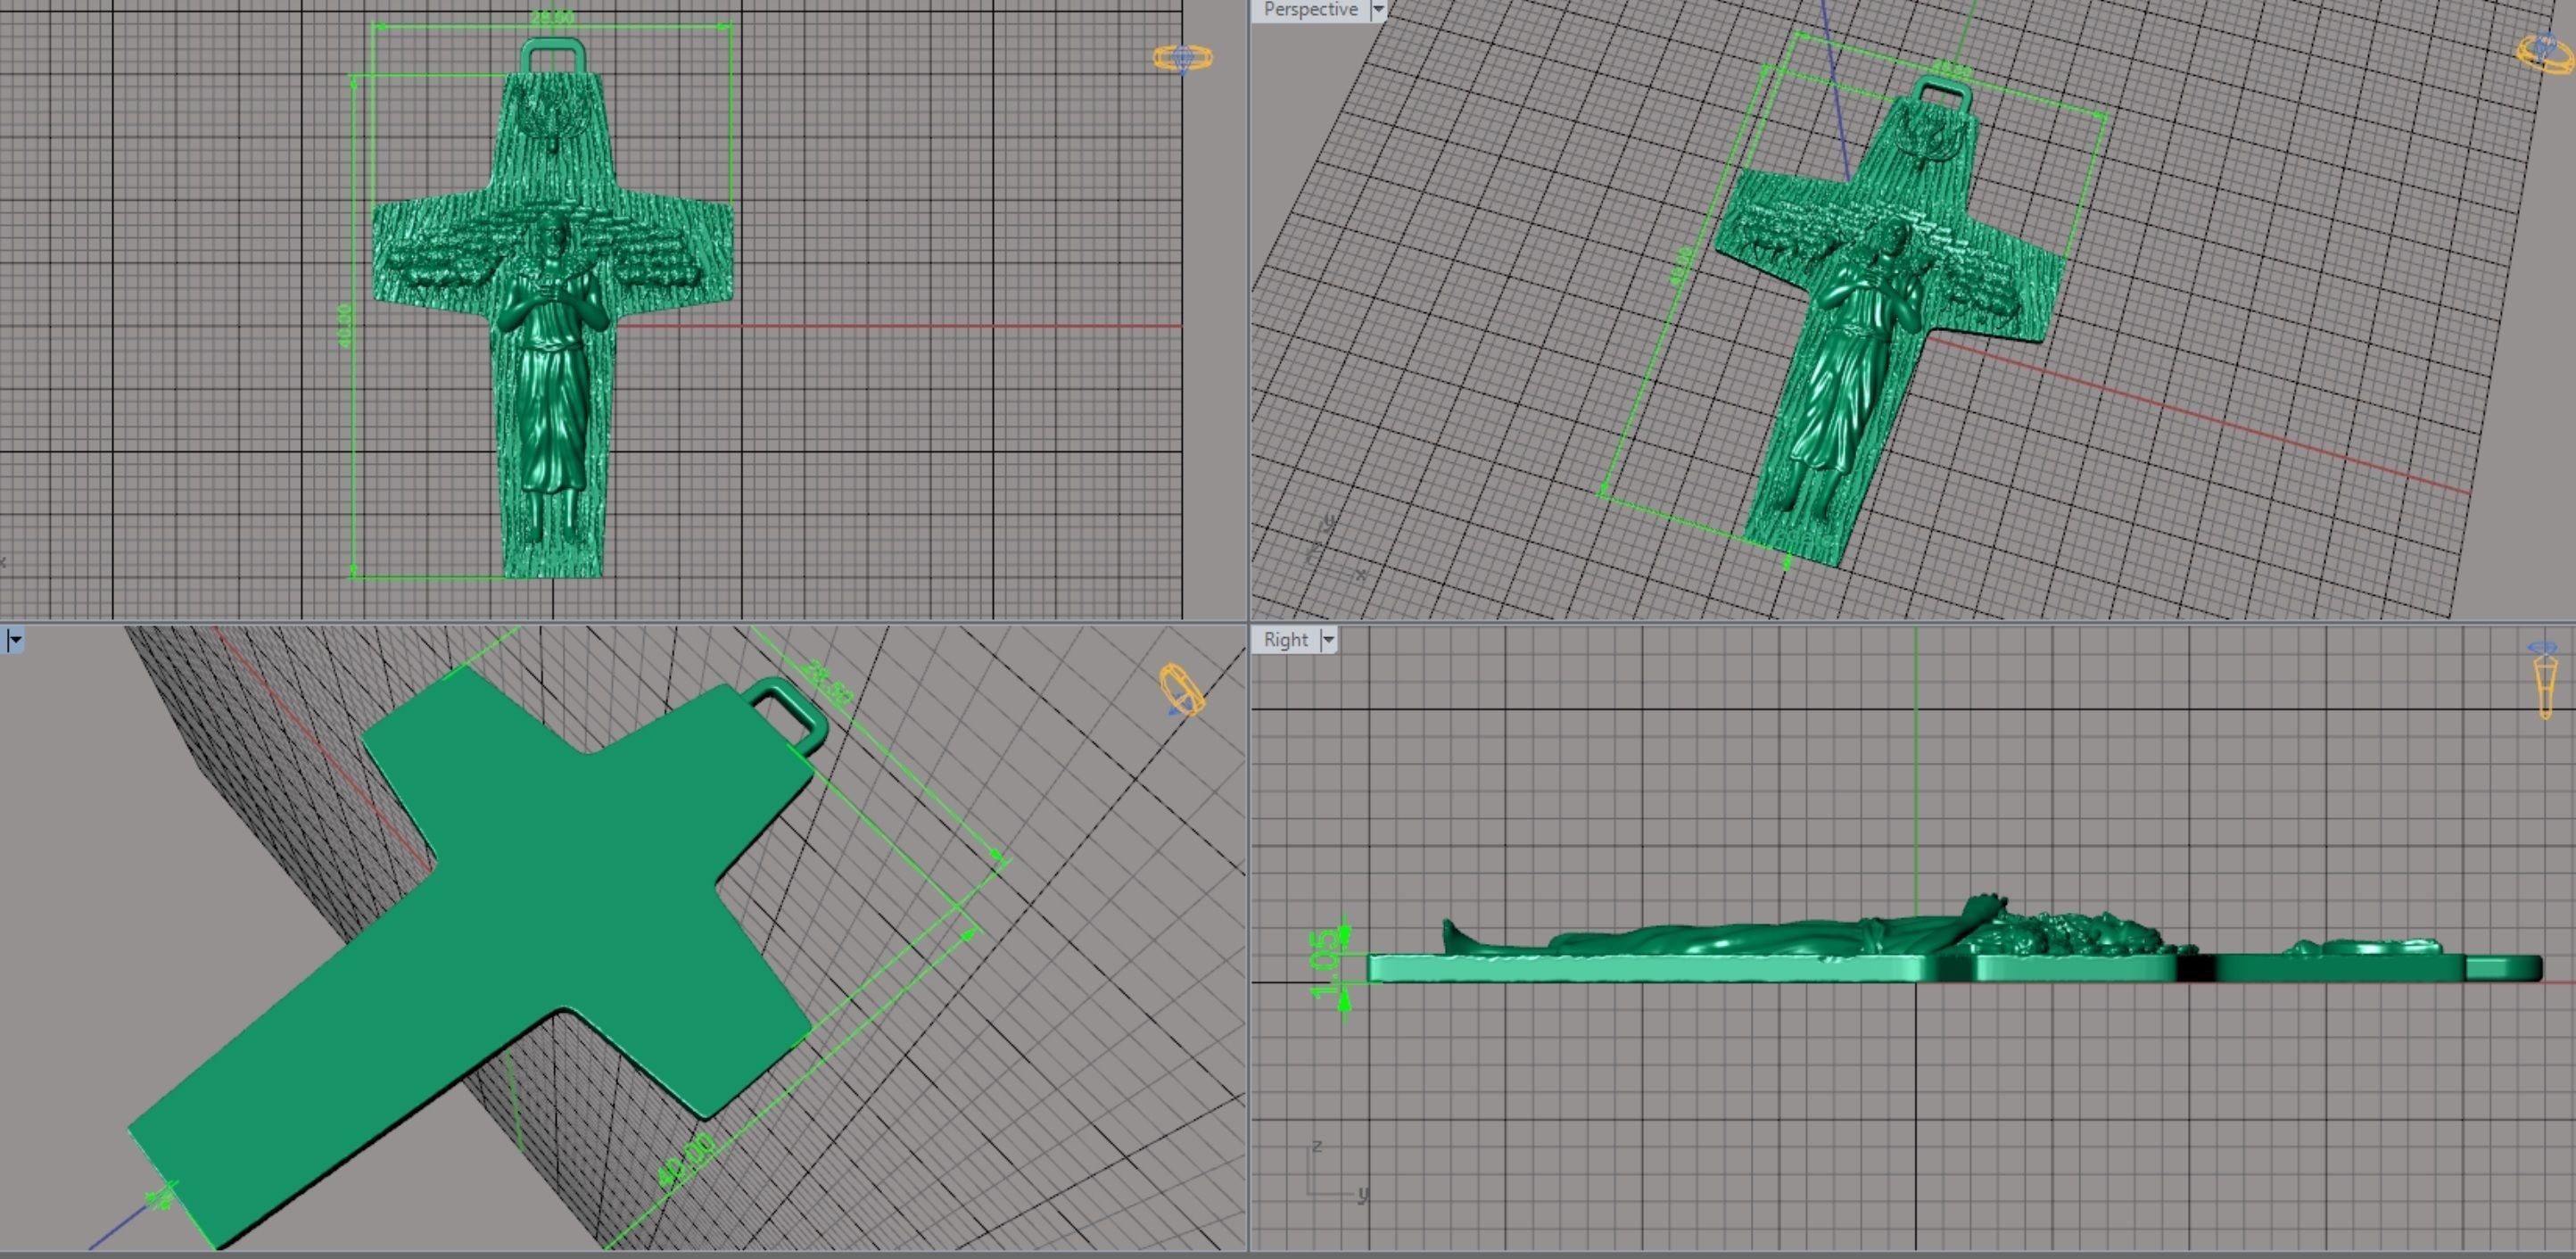This screenshot has height=1259, width=2576.
Task: Click the Right viewport title label
Action: [1285, 640]
